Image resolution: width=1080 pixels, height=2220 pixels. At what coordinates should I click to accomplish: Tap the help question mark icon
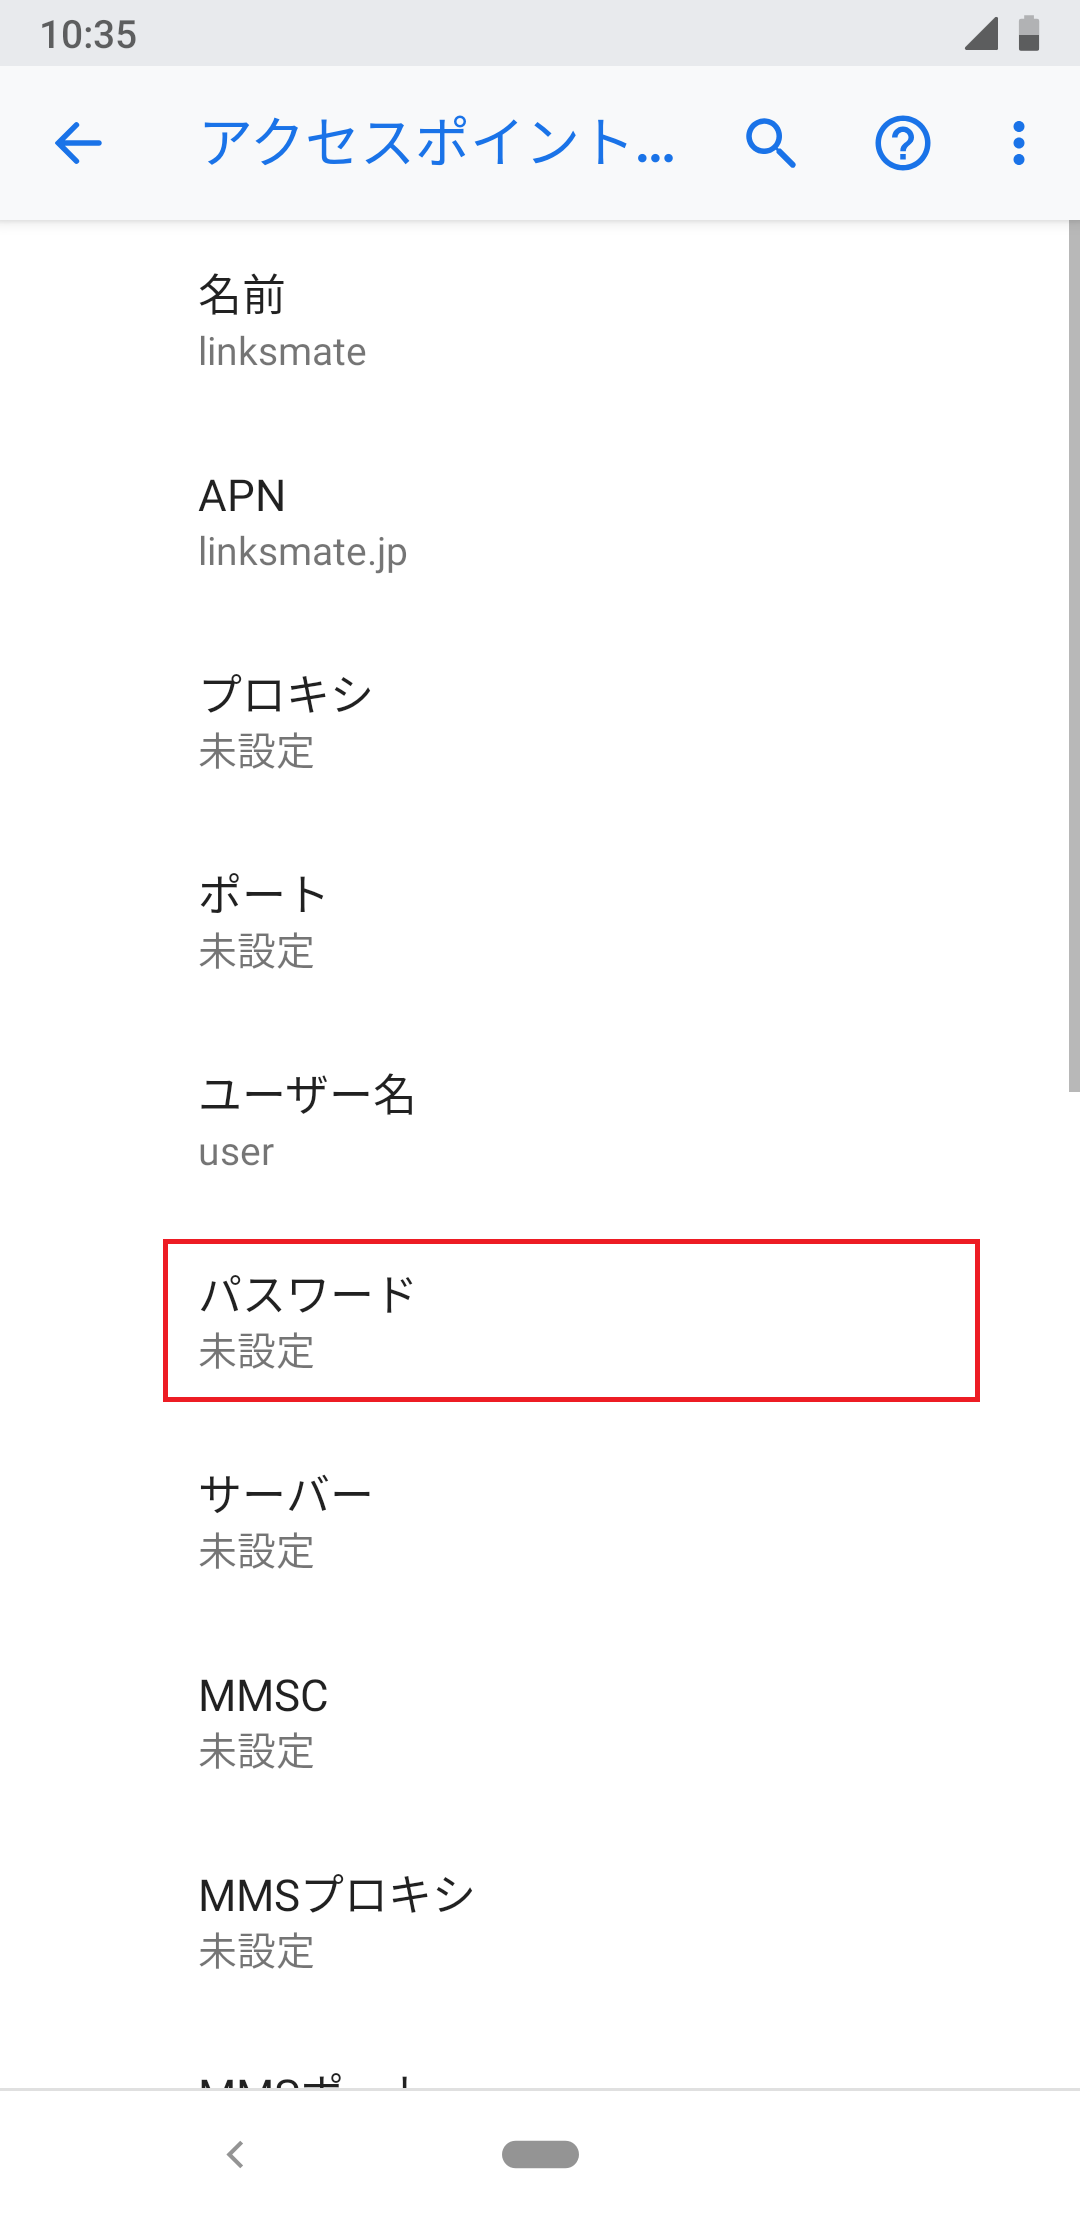(x=902, y=143)
